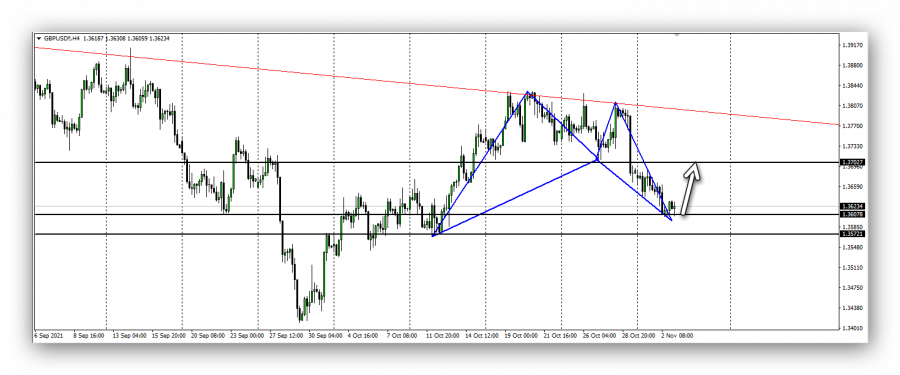Click the 19 Oct 00:00 time label
This screenshot has width=900, height=375.
point(521,335)
